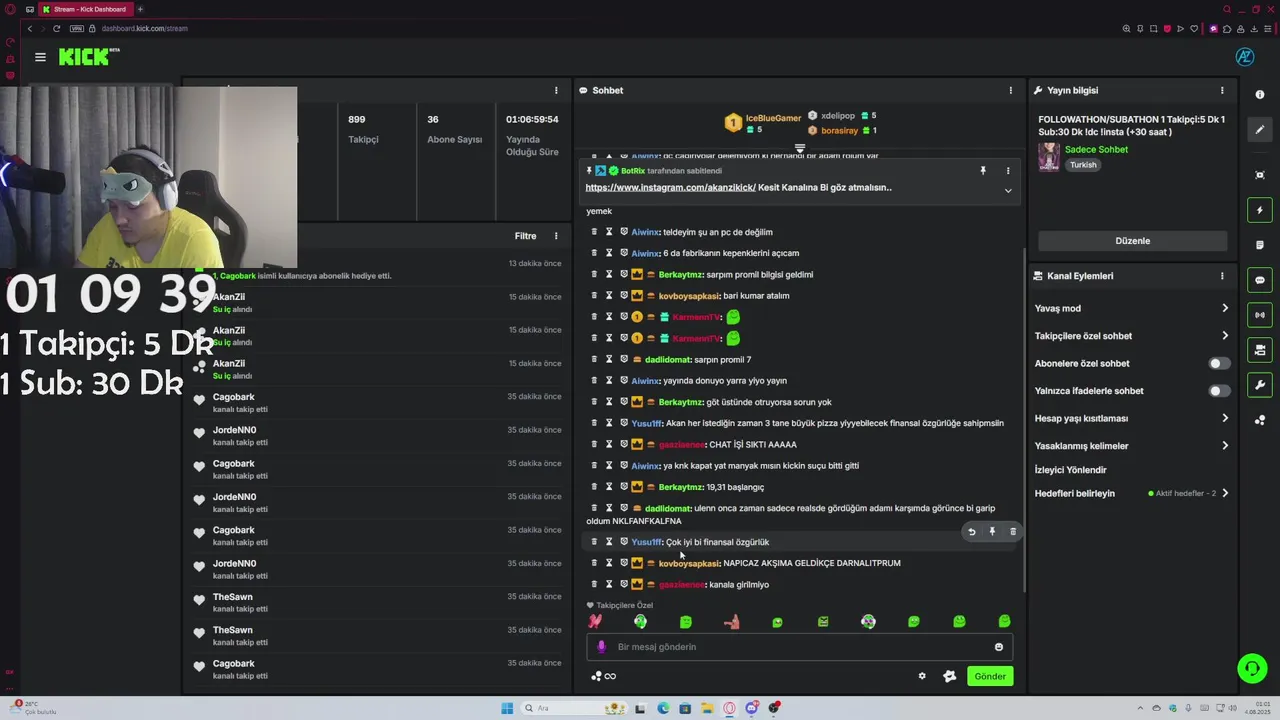This screenshot has height=720, width=1280.
Task: Click the message input field
Action: point(800,647)
